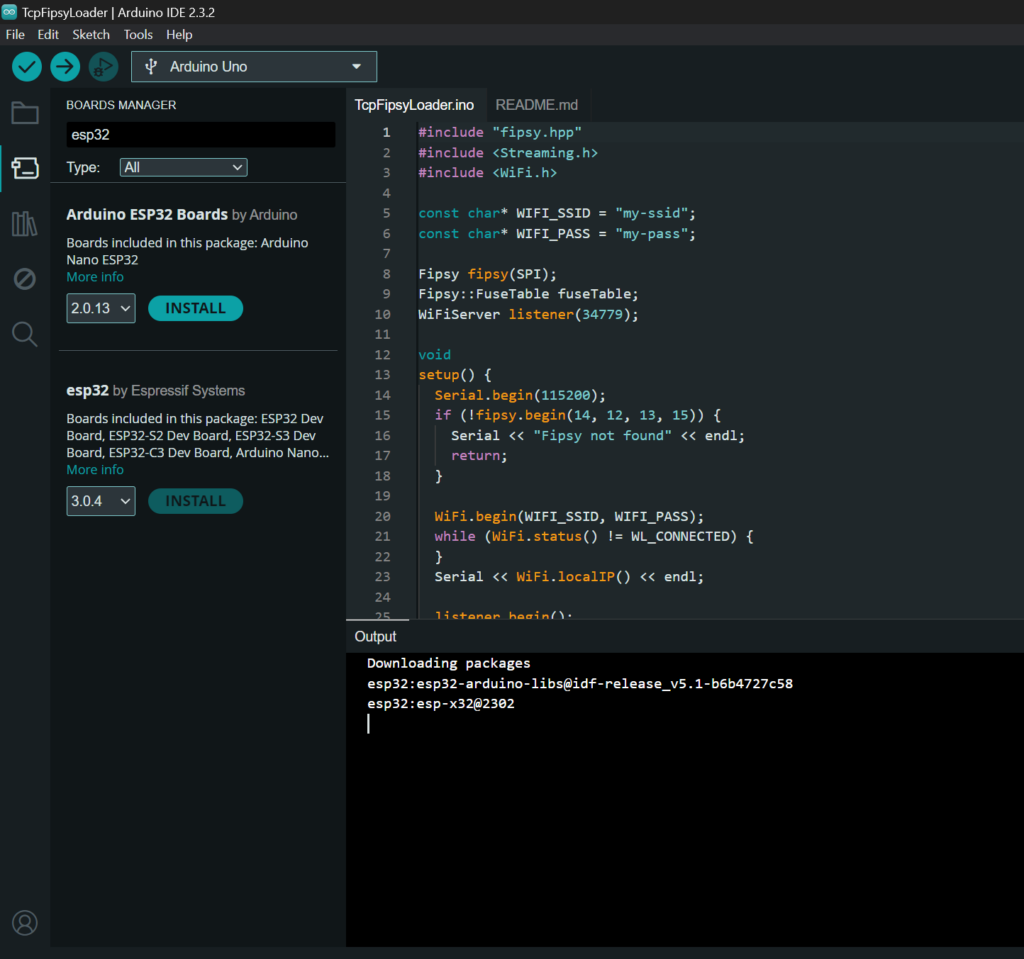Click line number 10 in the gutter
Screen dimensions: 1024x959
(x=383, y=314)
